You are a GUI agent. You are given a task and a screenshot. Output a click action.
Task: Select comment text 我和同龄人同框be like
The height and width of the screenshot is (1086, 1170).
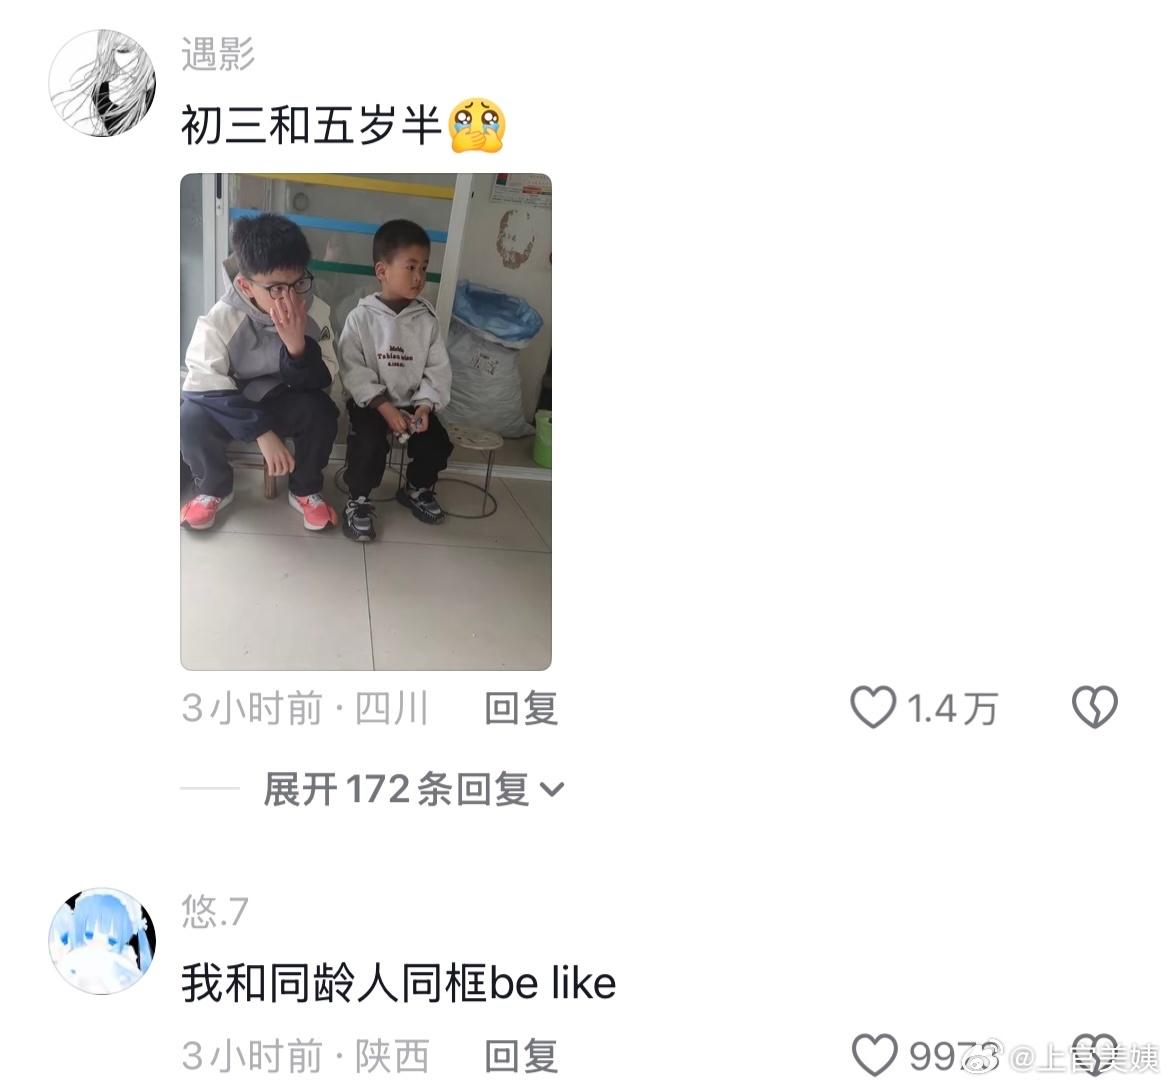398,982
